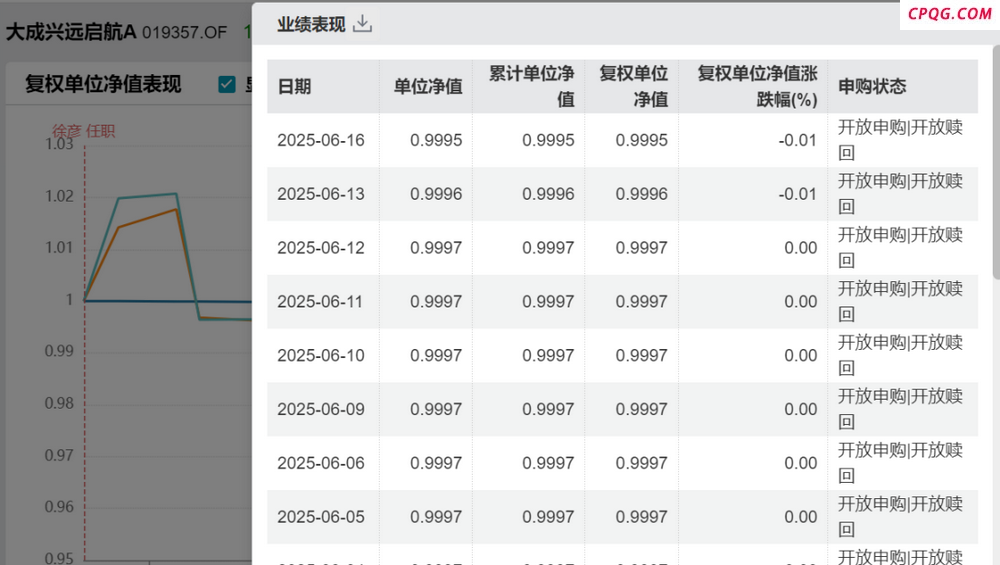Click the 复权单位净值表现 chart heading
The height and width of the screenshot is (565, 1000).
(103, 84)
